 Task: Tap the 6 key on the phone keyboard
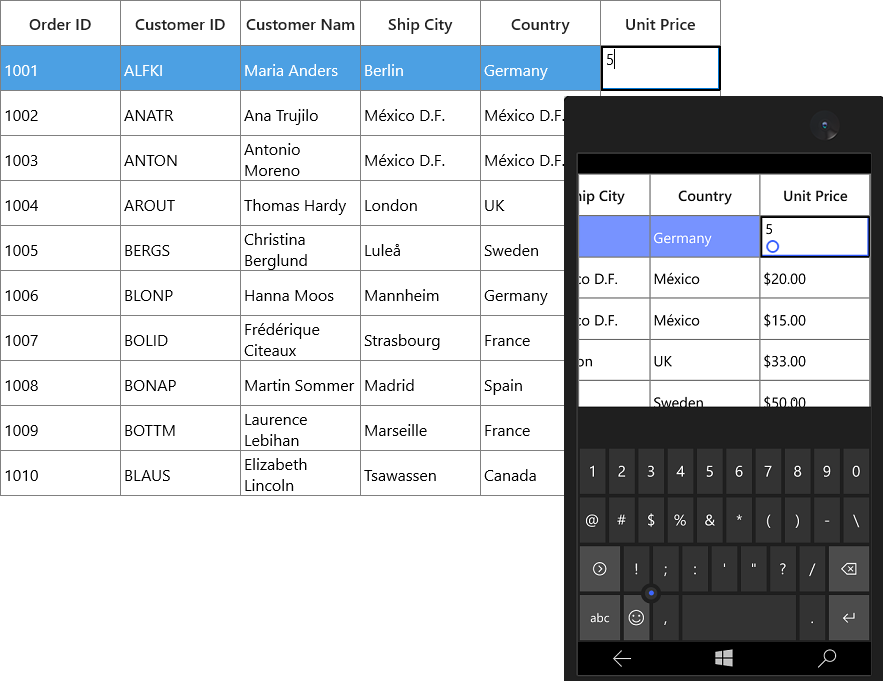pos(739,471)
